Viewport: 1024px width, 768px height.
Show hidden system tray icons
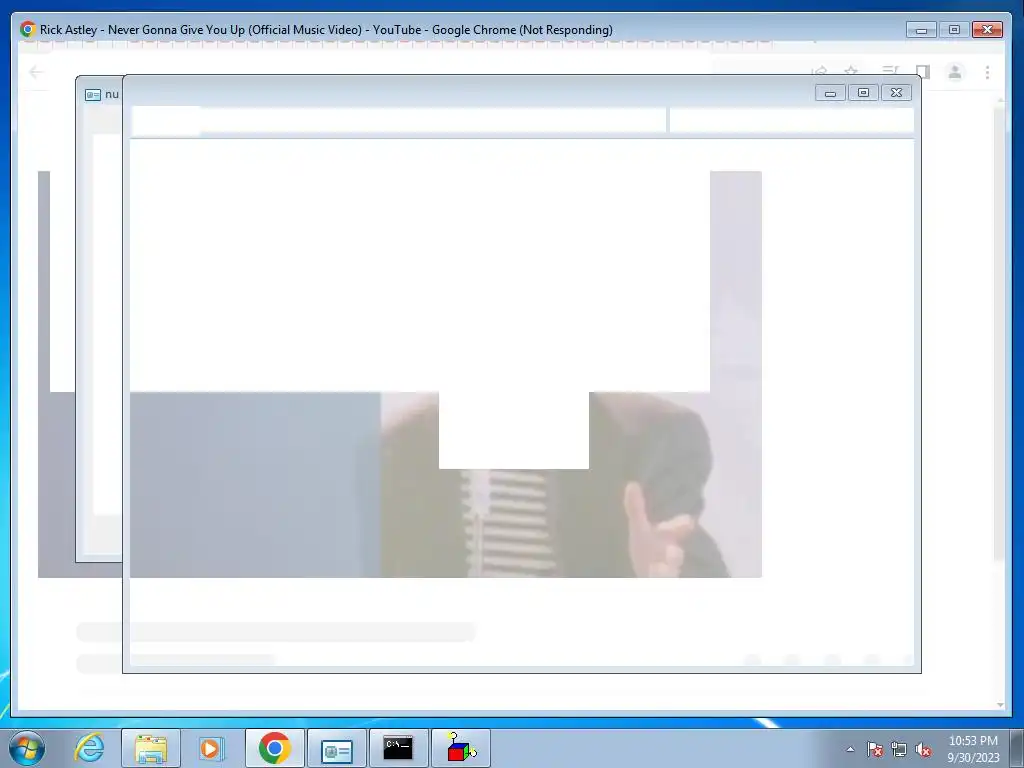[850, 749]
